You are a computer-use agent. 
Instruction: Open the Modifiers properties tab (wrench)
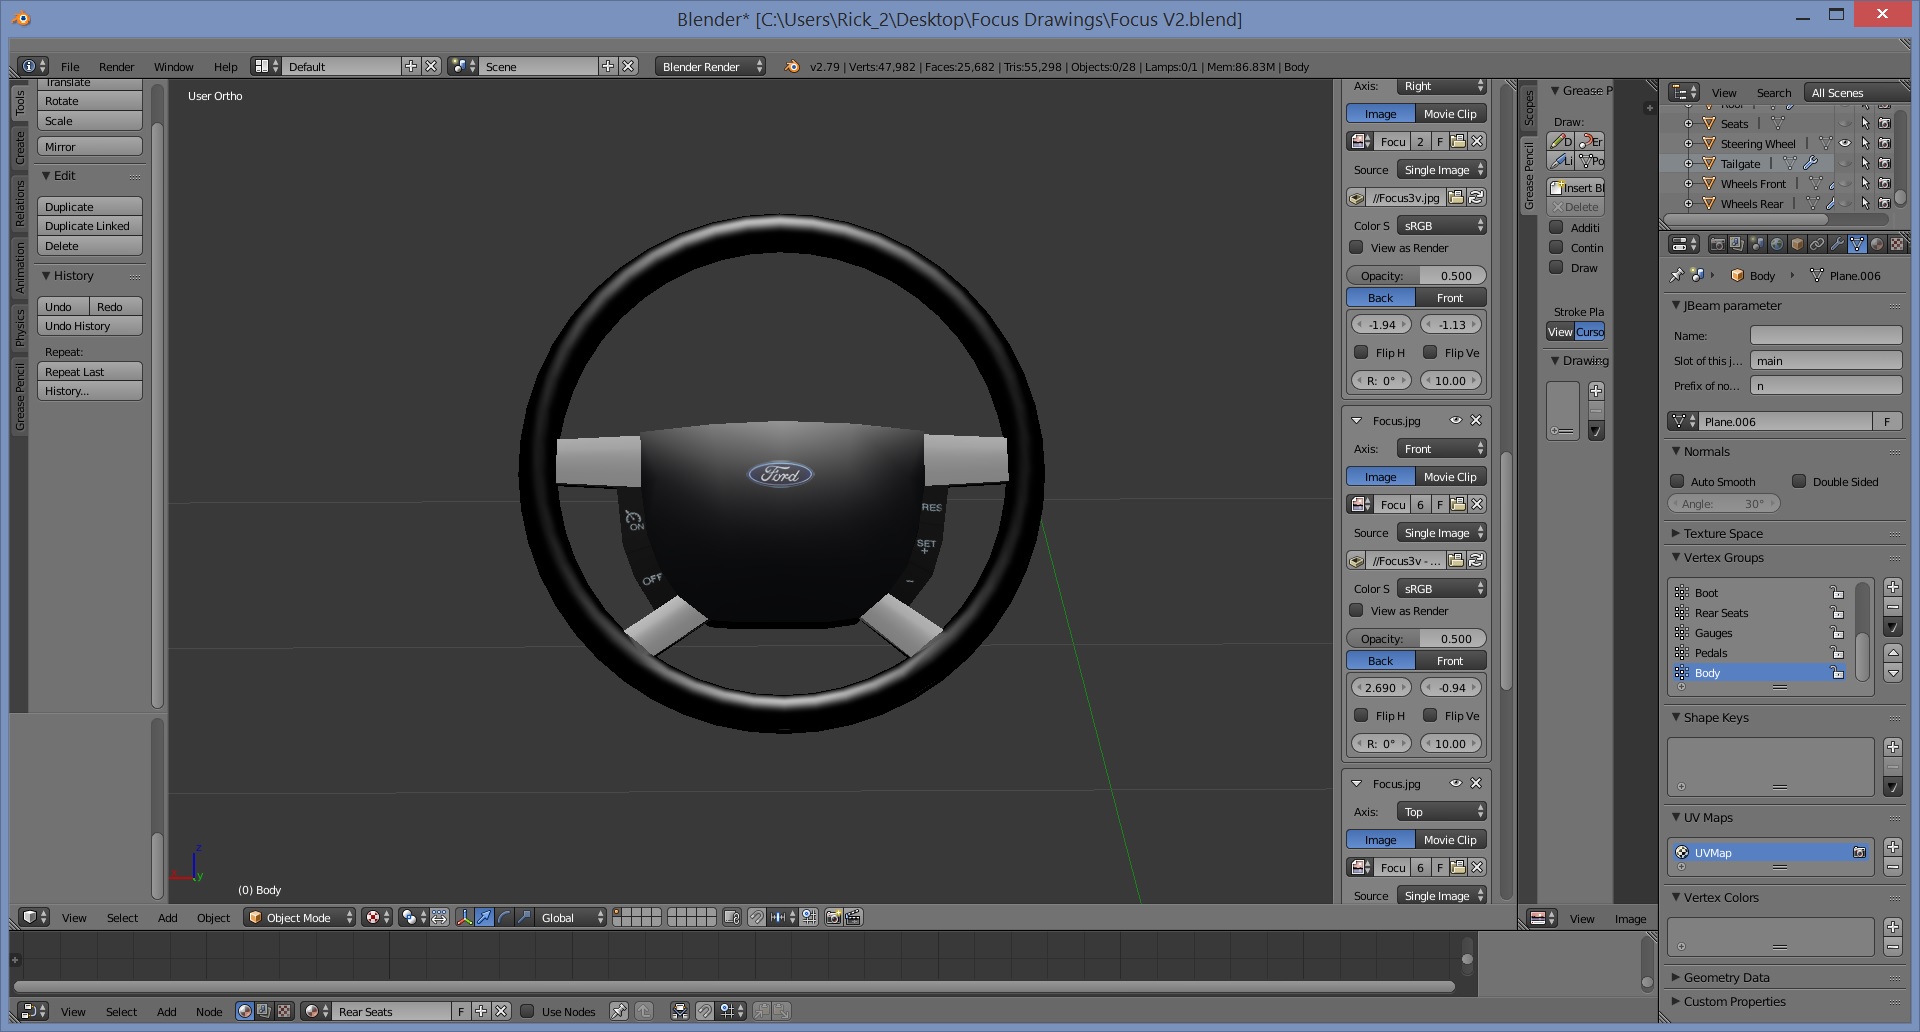(x=1838, y=244)
